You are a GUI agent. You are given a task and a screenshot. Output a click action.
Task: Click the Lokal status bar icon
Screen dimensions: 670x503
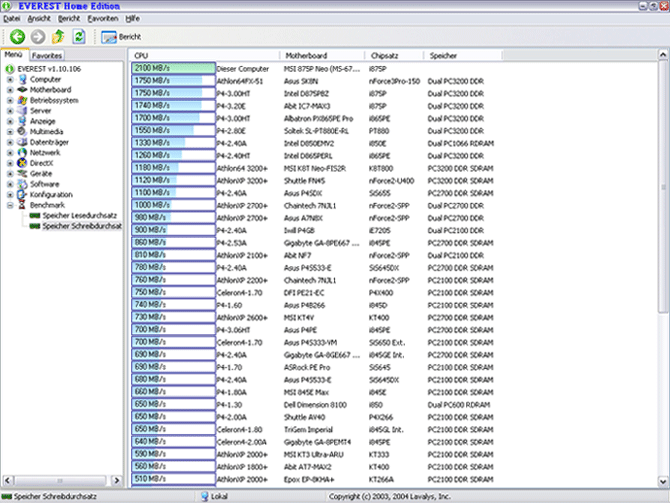[205, 496]
